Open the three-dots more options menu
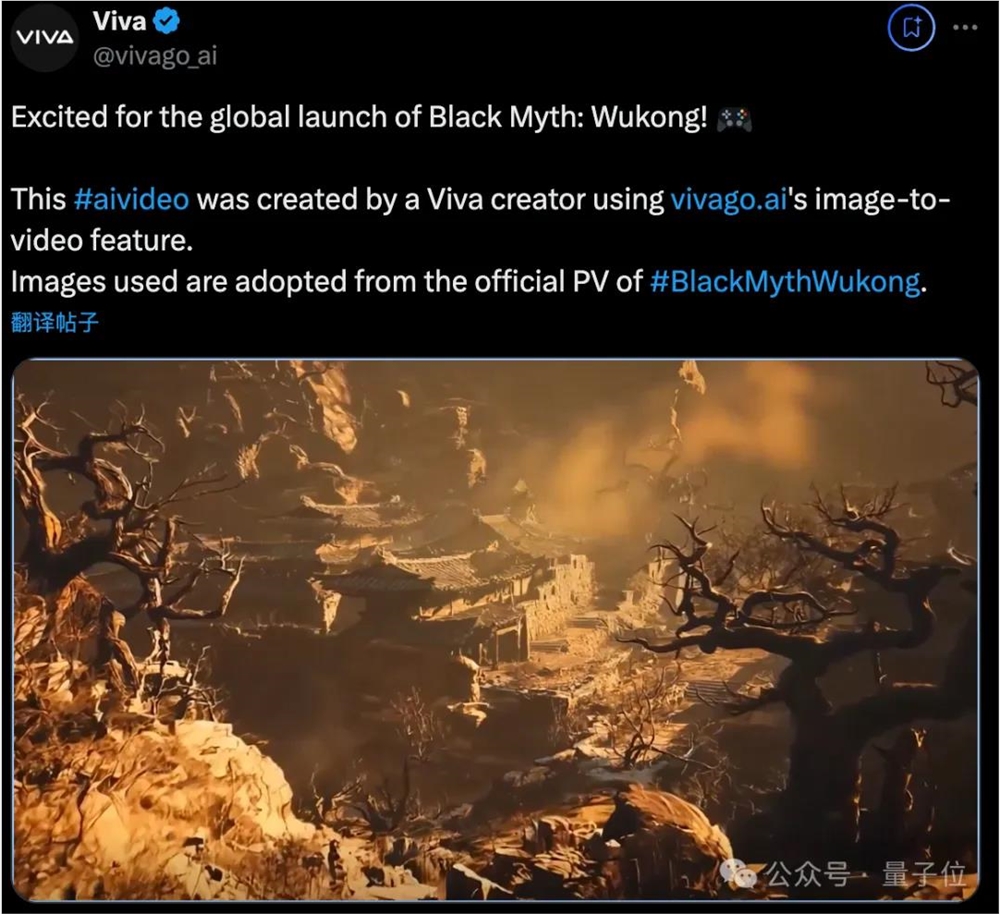This screenshot has height=914, width=1000. pos(964,27)
